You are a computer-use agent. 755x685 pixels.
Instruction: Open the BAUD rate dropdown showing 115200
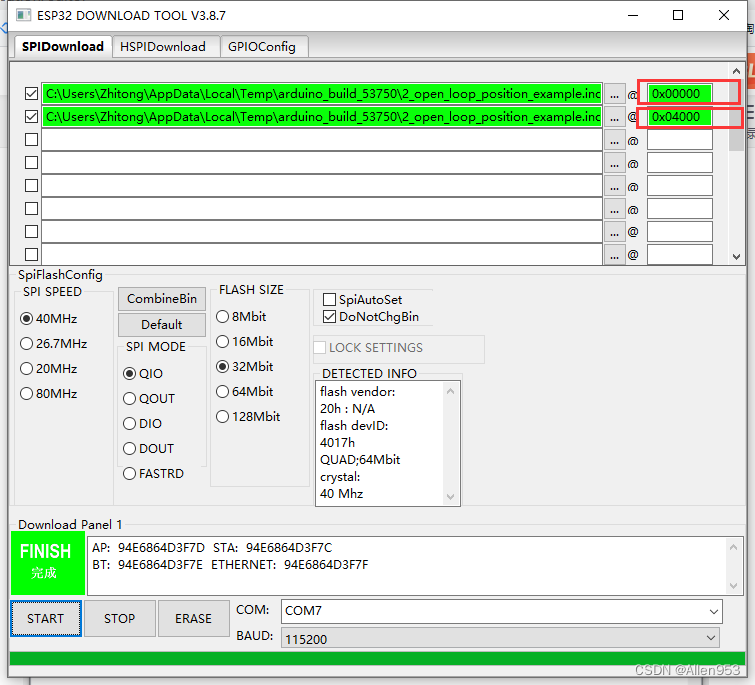[501, 638]
